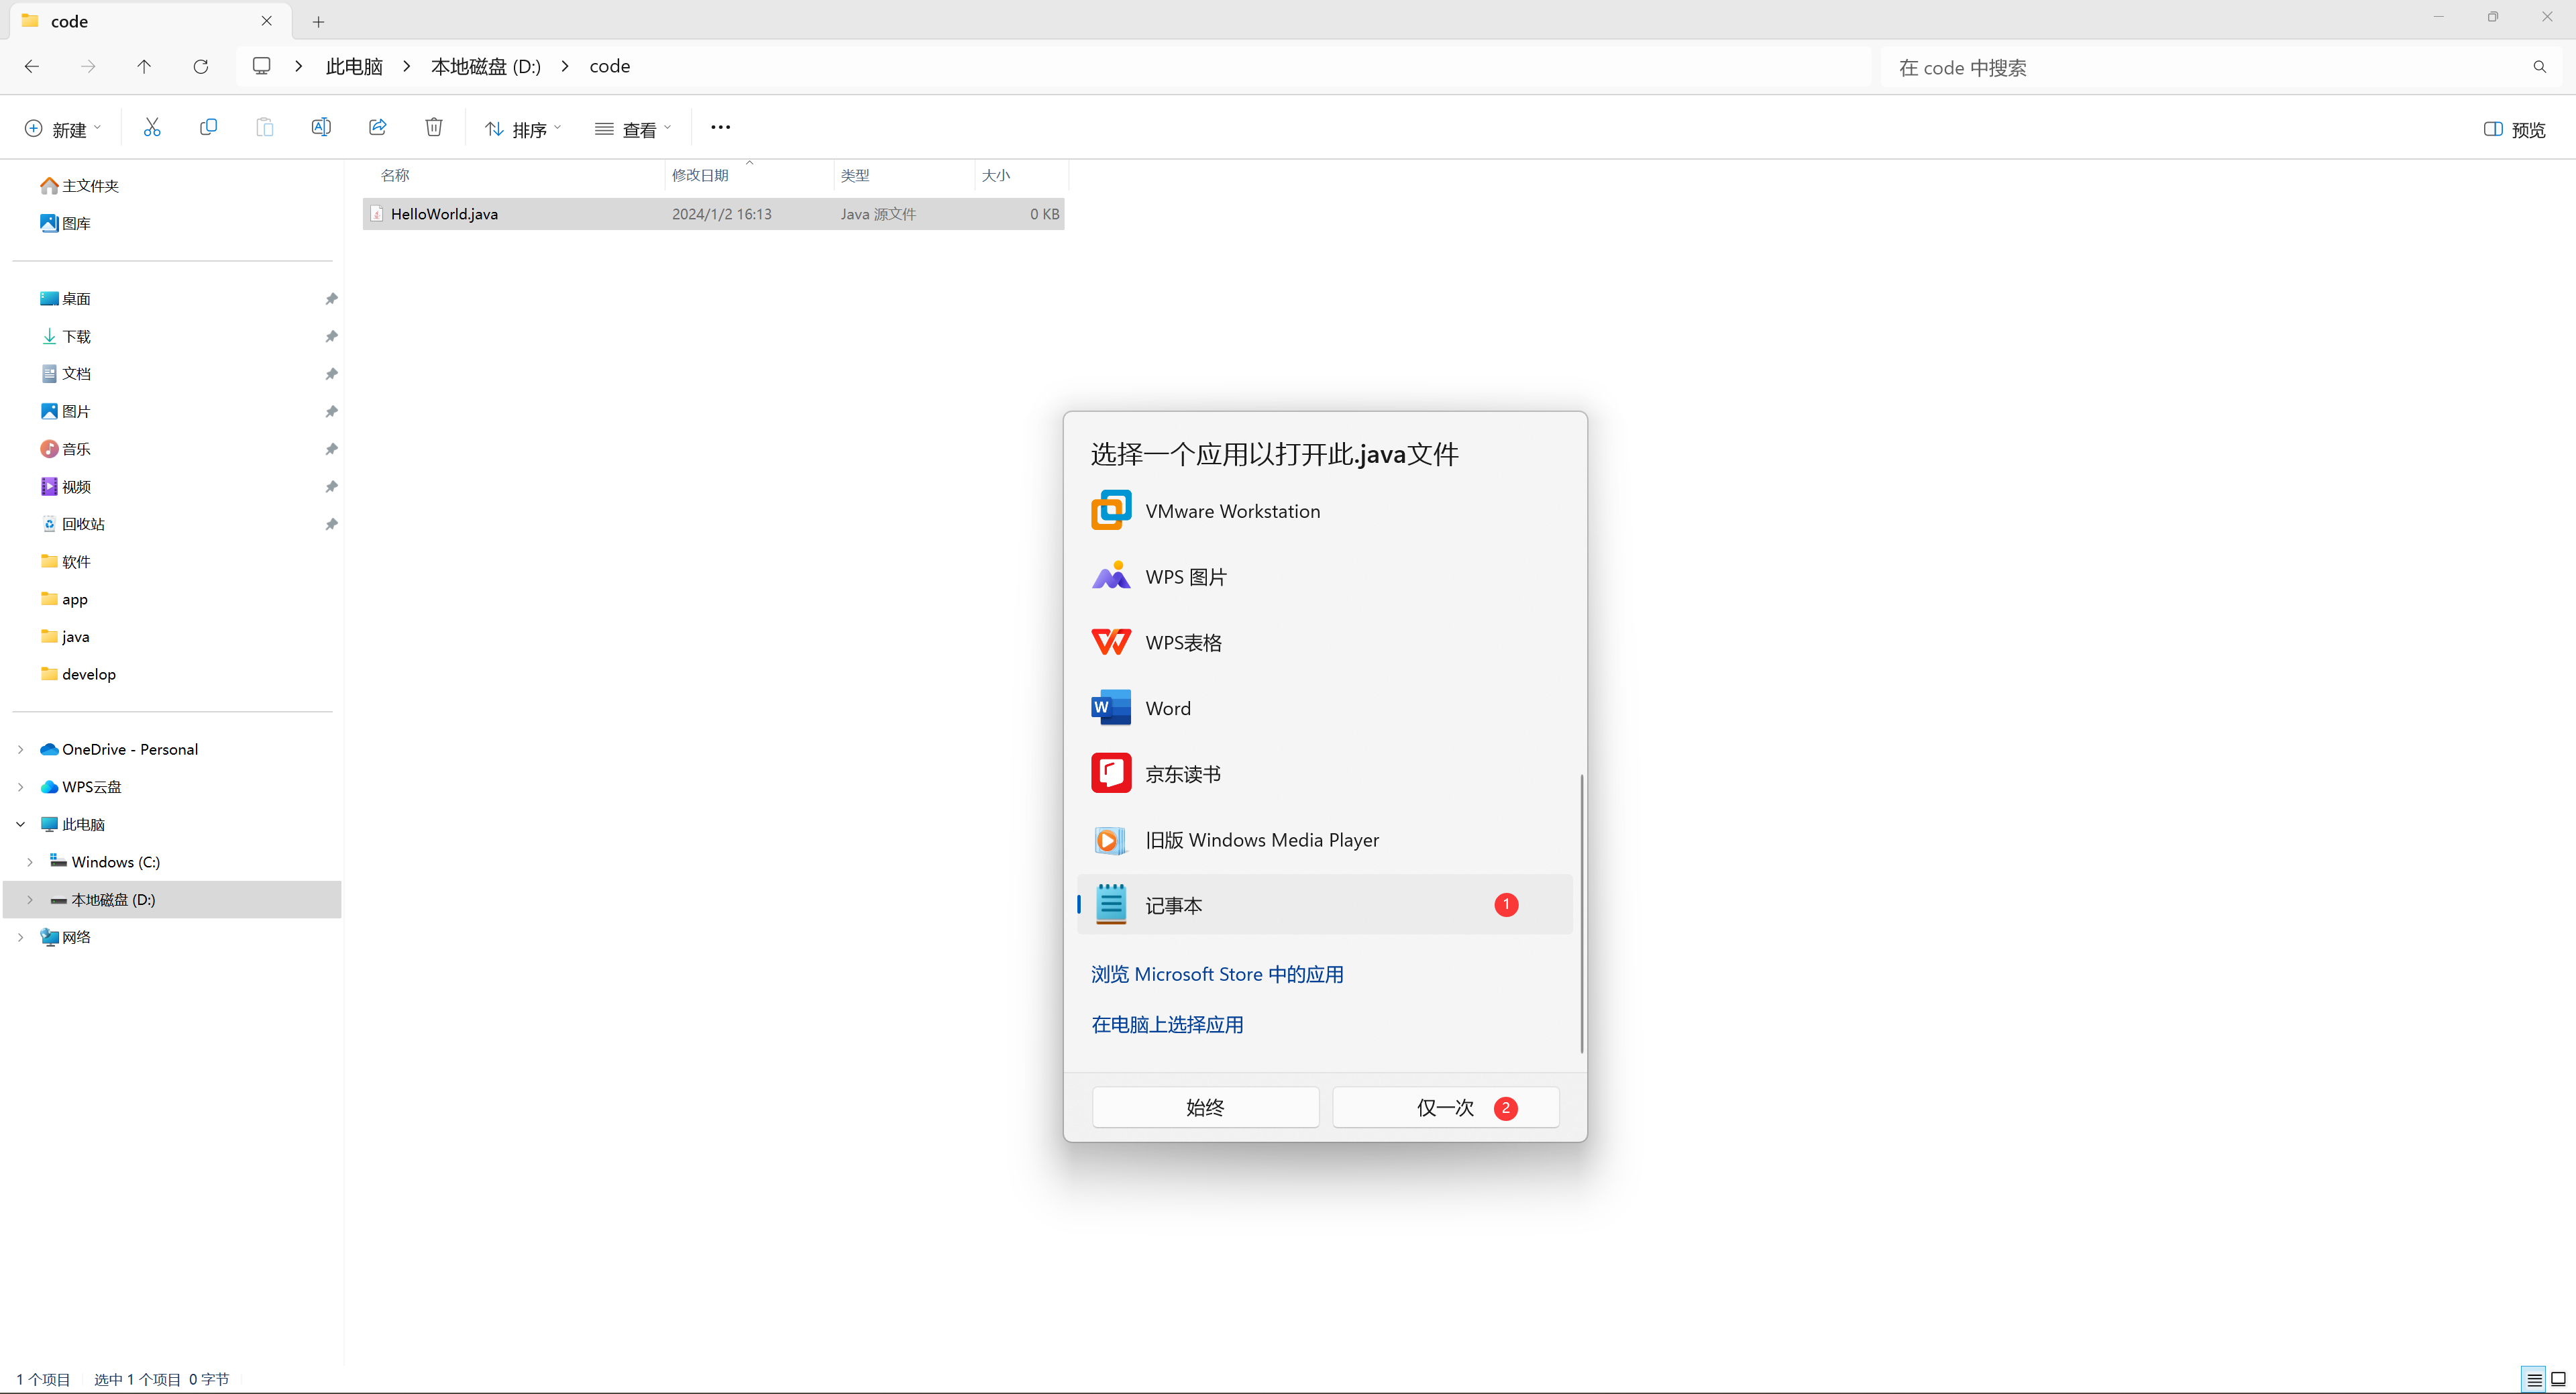Expand OneDrive - Personal tree node
This screenshot has height=1394, width=2576.
point(20,749)
